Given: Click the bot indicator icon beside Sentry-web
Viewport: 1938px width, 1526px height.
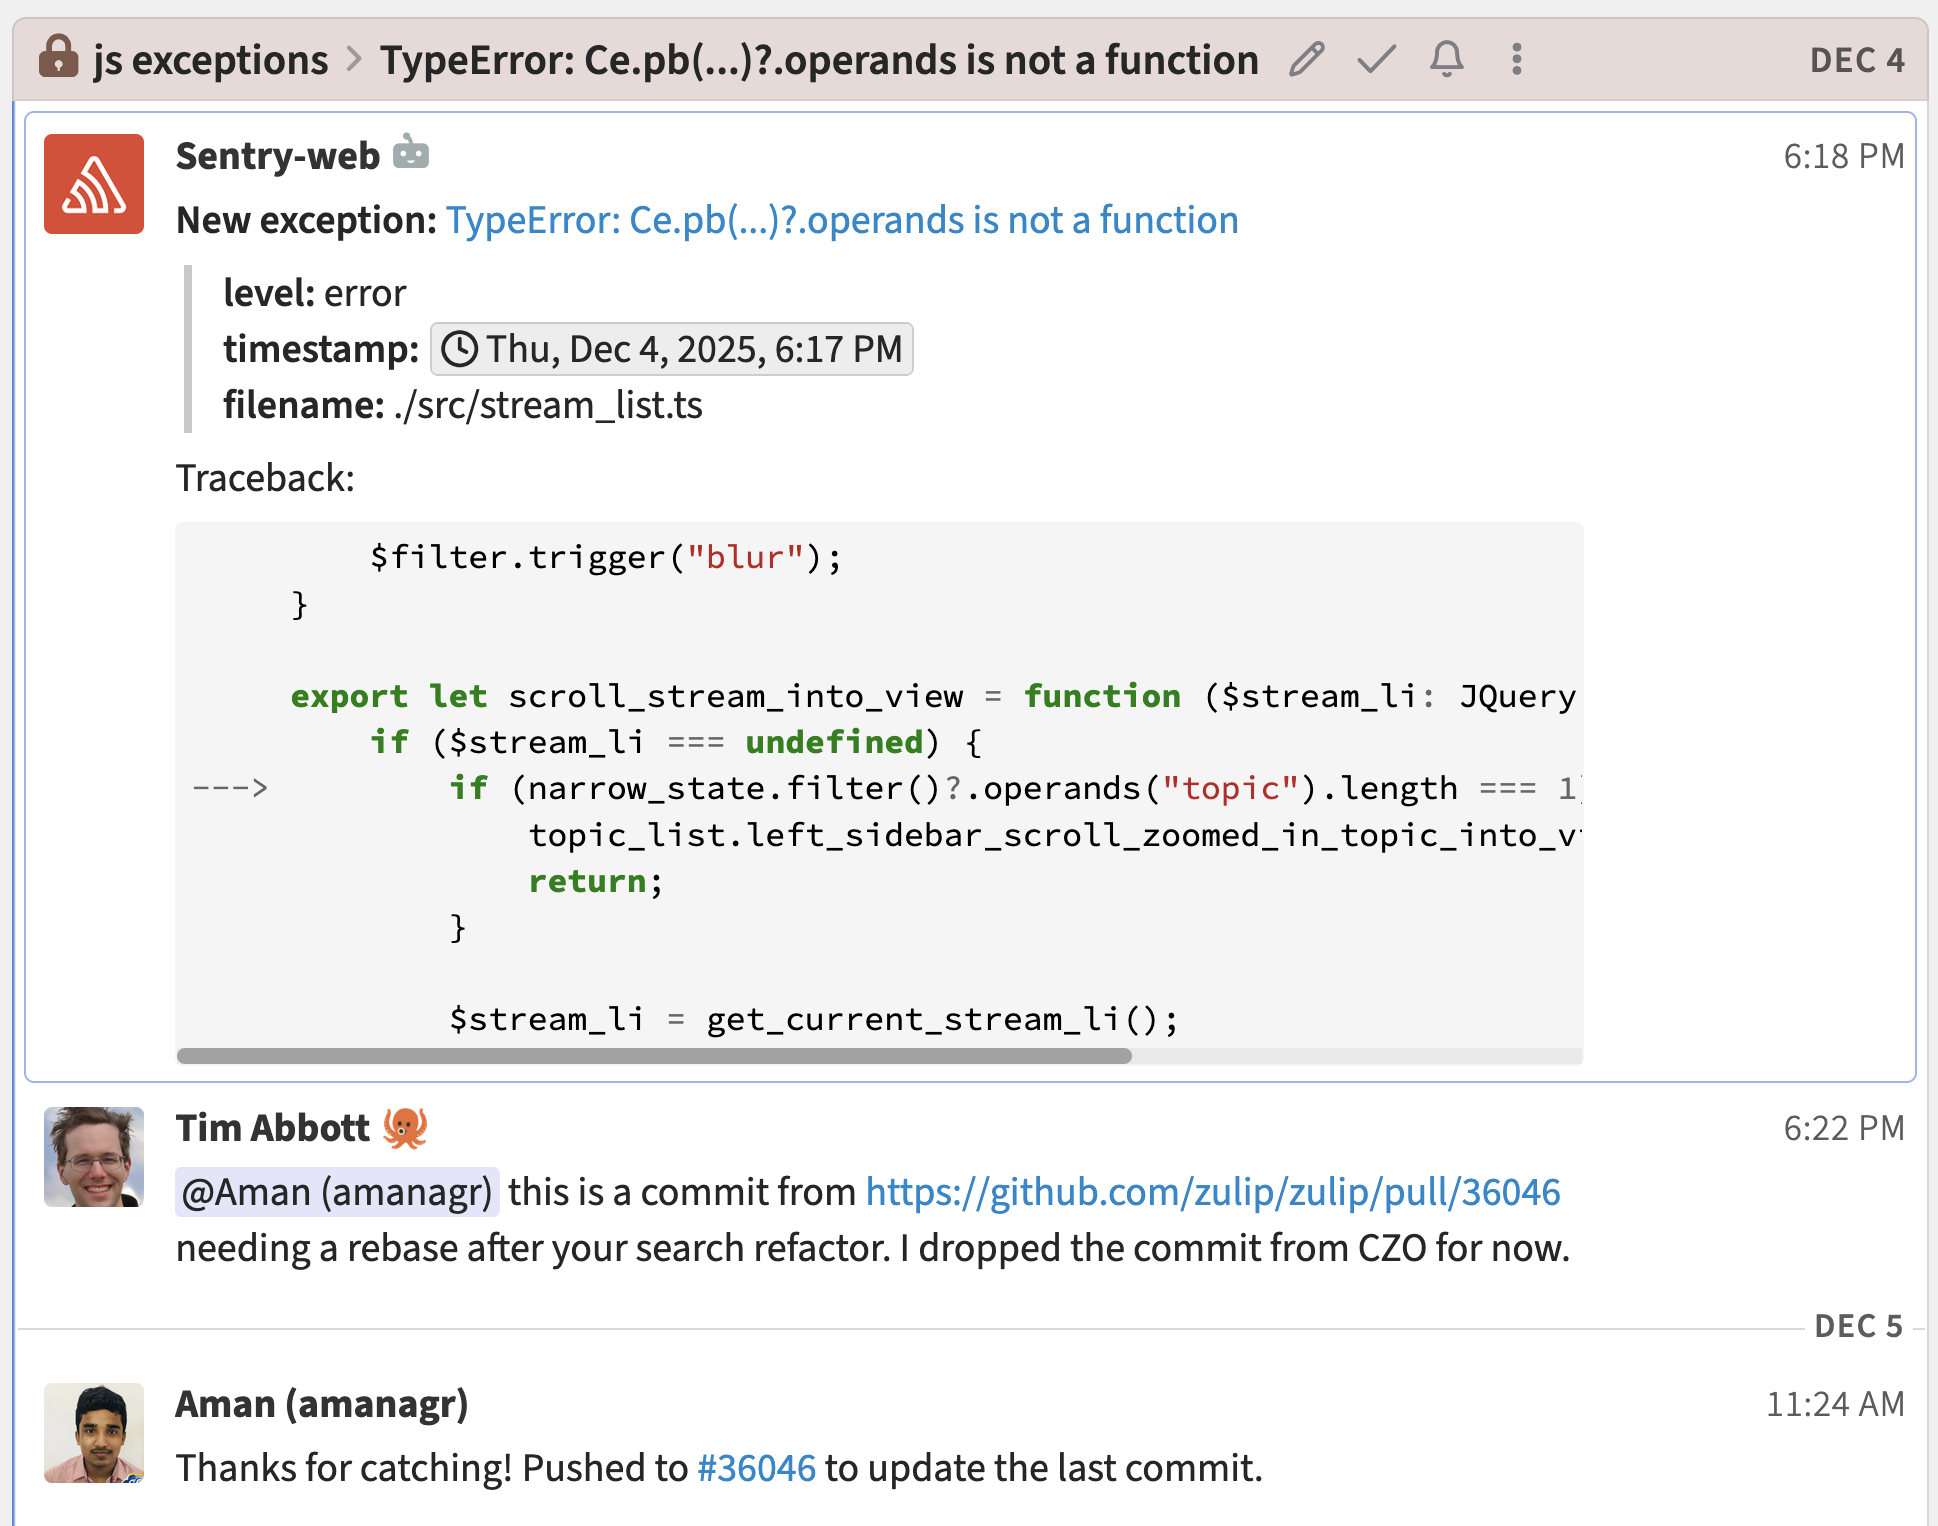Looking at the screenshot, I should pyautogui.click(x=410, y=154).
